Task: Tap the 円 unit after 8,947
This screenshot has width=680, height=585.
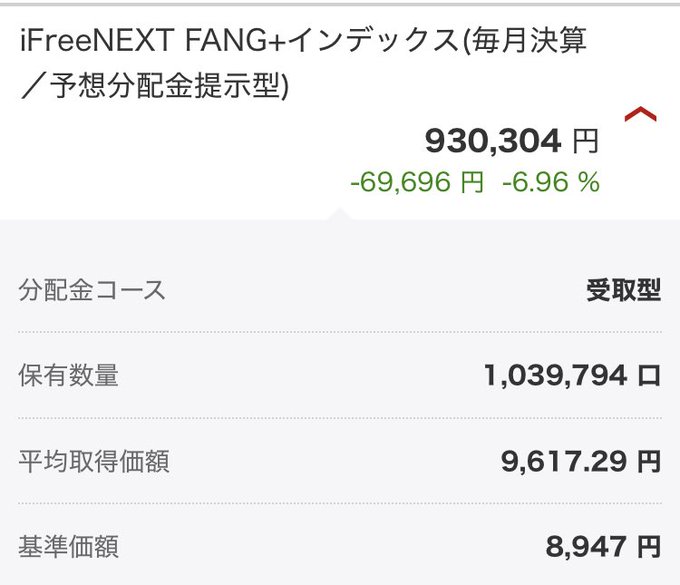Action: pyautogui.click(x=649, y=547)
